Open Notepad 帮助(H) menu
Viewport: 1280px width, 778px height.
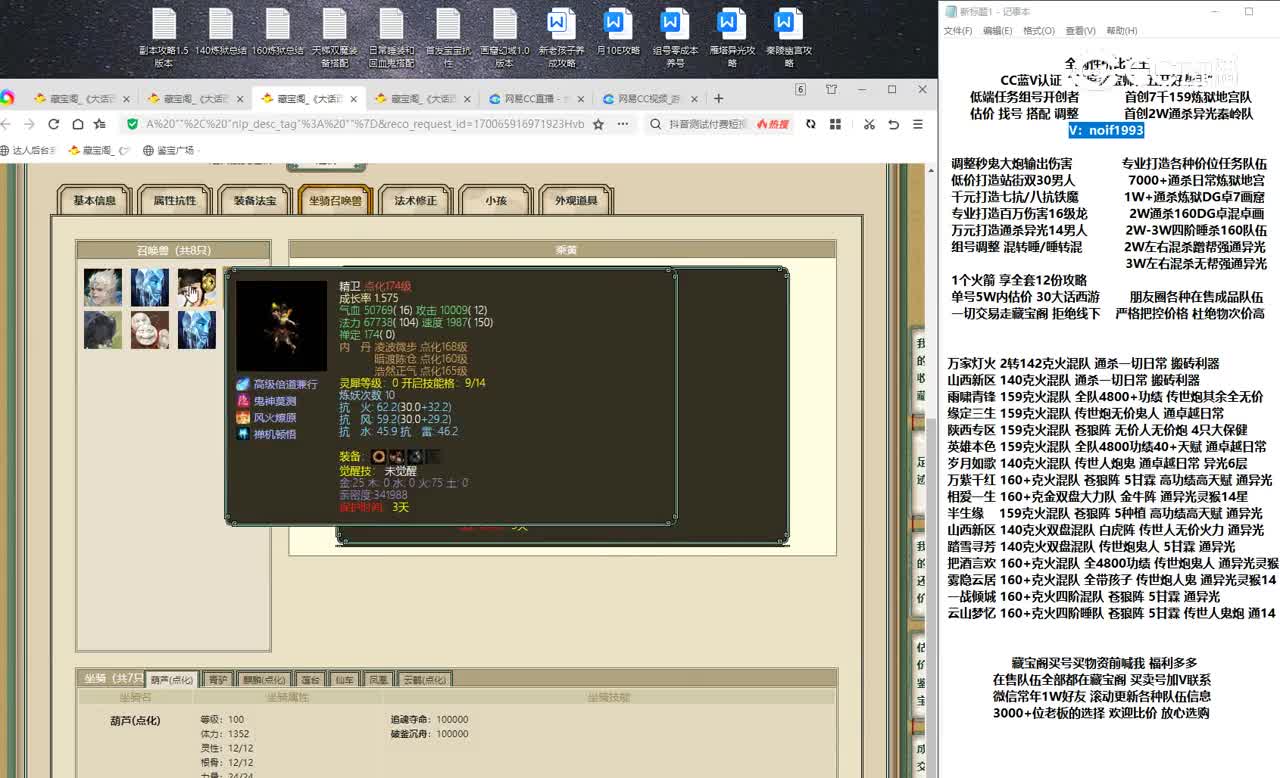[1122, 31]
